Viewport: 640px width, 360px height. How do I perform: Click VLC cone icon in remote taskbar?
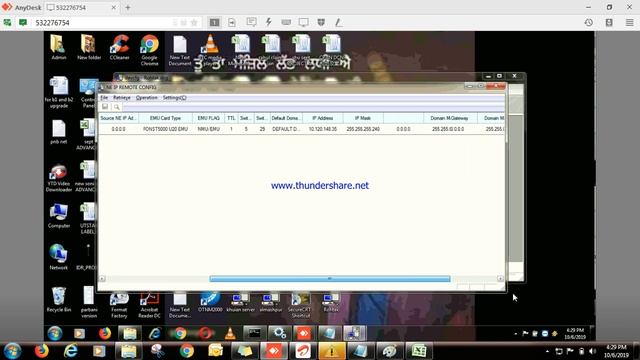(x=230, y=333)
